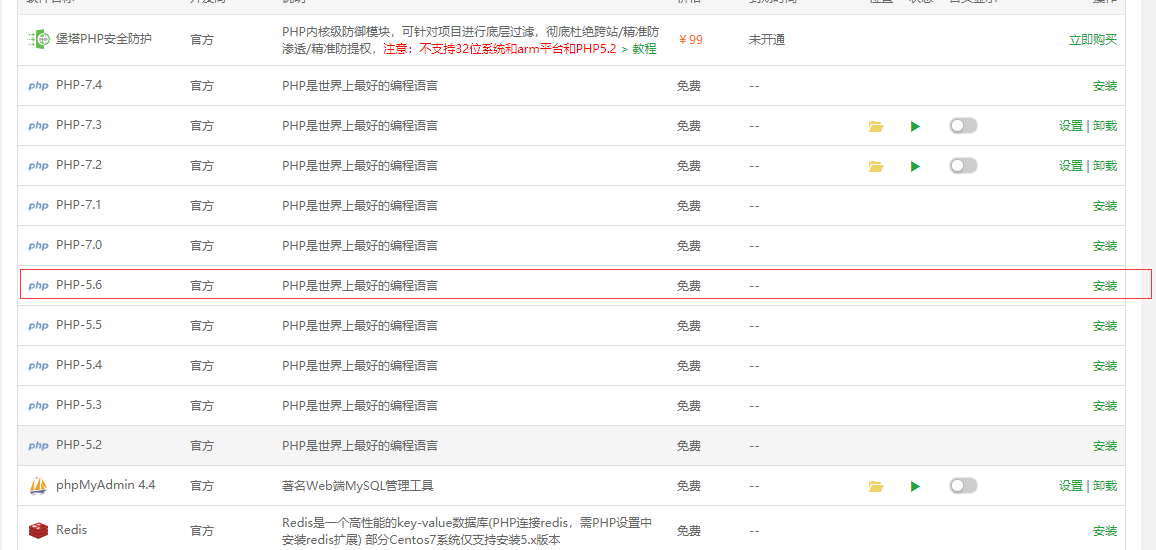Click the PHP-7.2 green play status icon
Viewport: 1156px width, 550px height.
(x=915, y=166)
